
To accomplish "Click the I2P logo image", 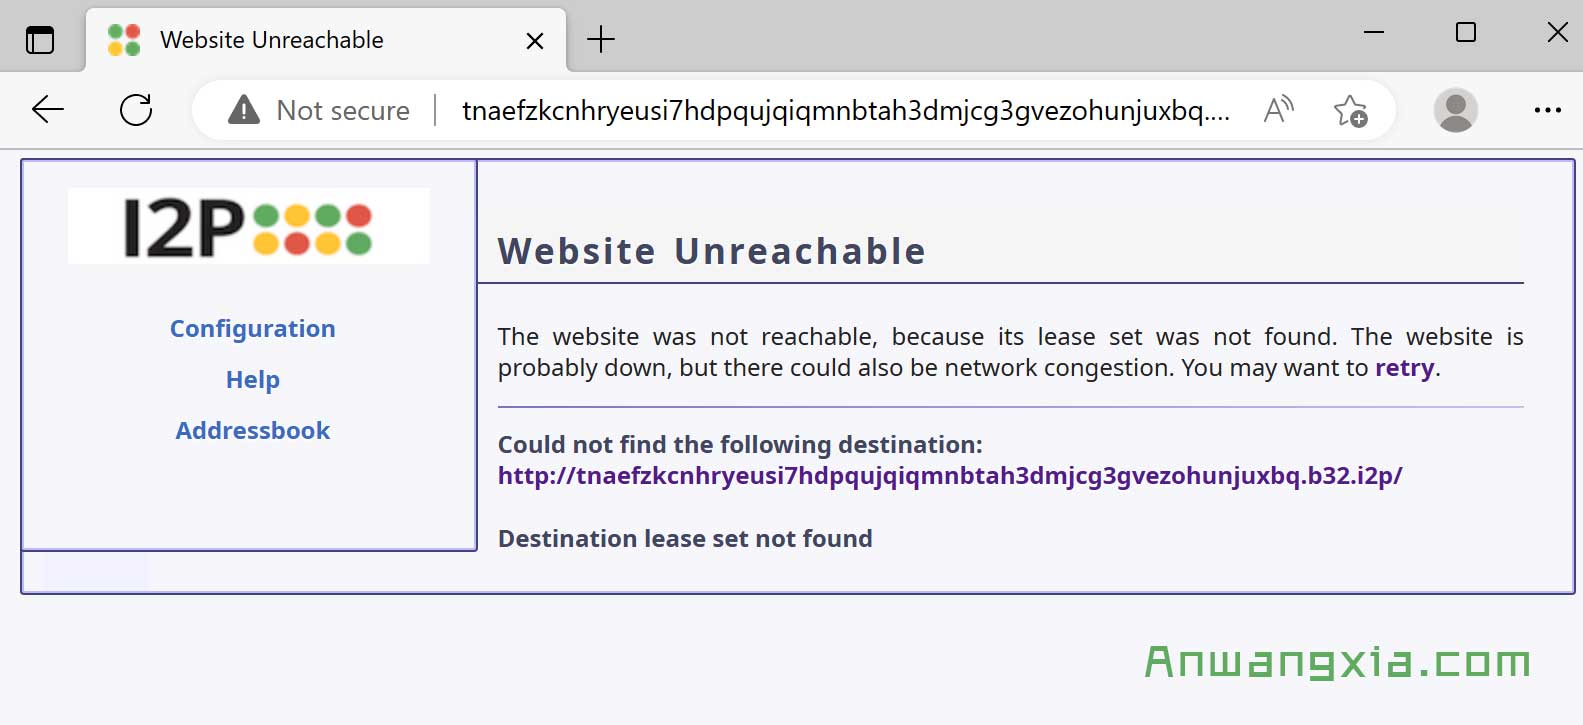I will click(248, 226).
